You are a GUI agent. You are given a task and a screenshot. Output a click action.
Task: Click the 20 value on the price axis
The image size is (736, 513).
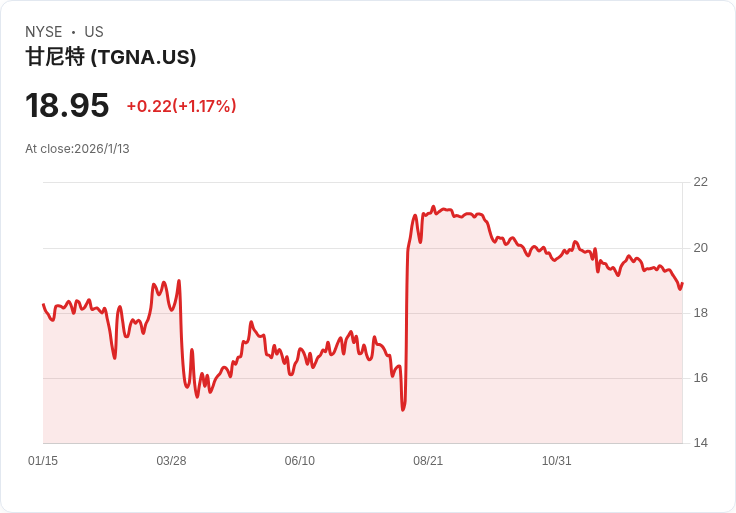point(700,248)
